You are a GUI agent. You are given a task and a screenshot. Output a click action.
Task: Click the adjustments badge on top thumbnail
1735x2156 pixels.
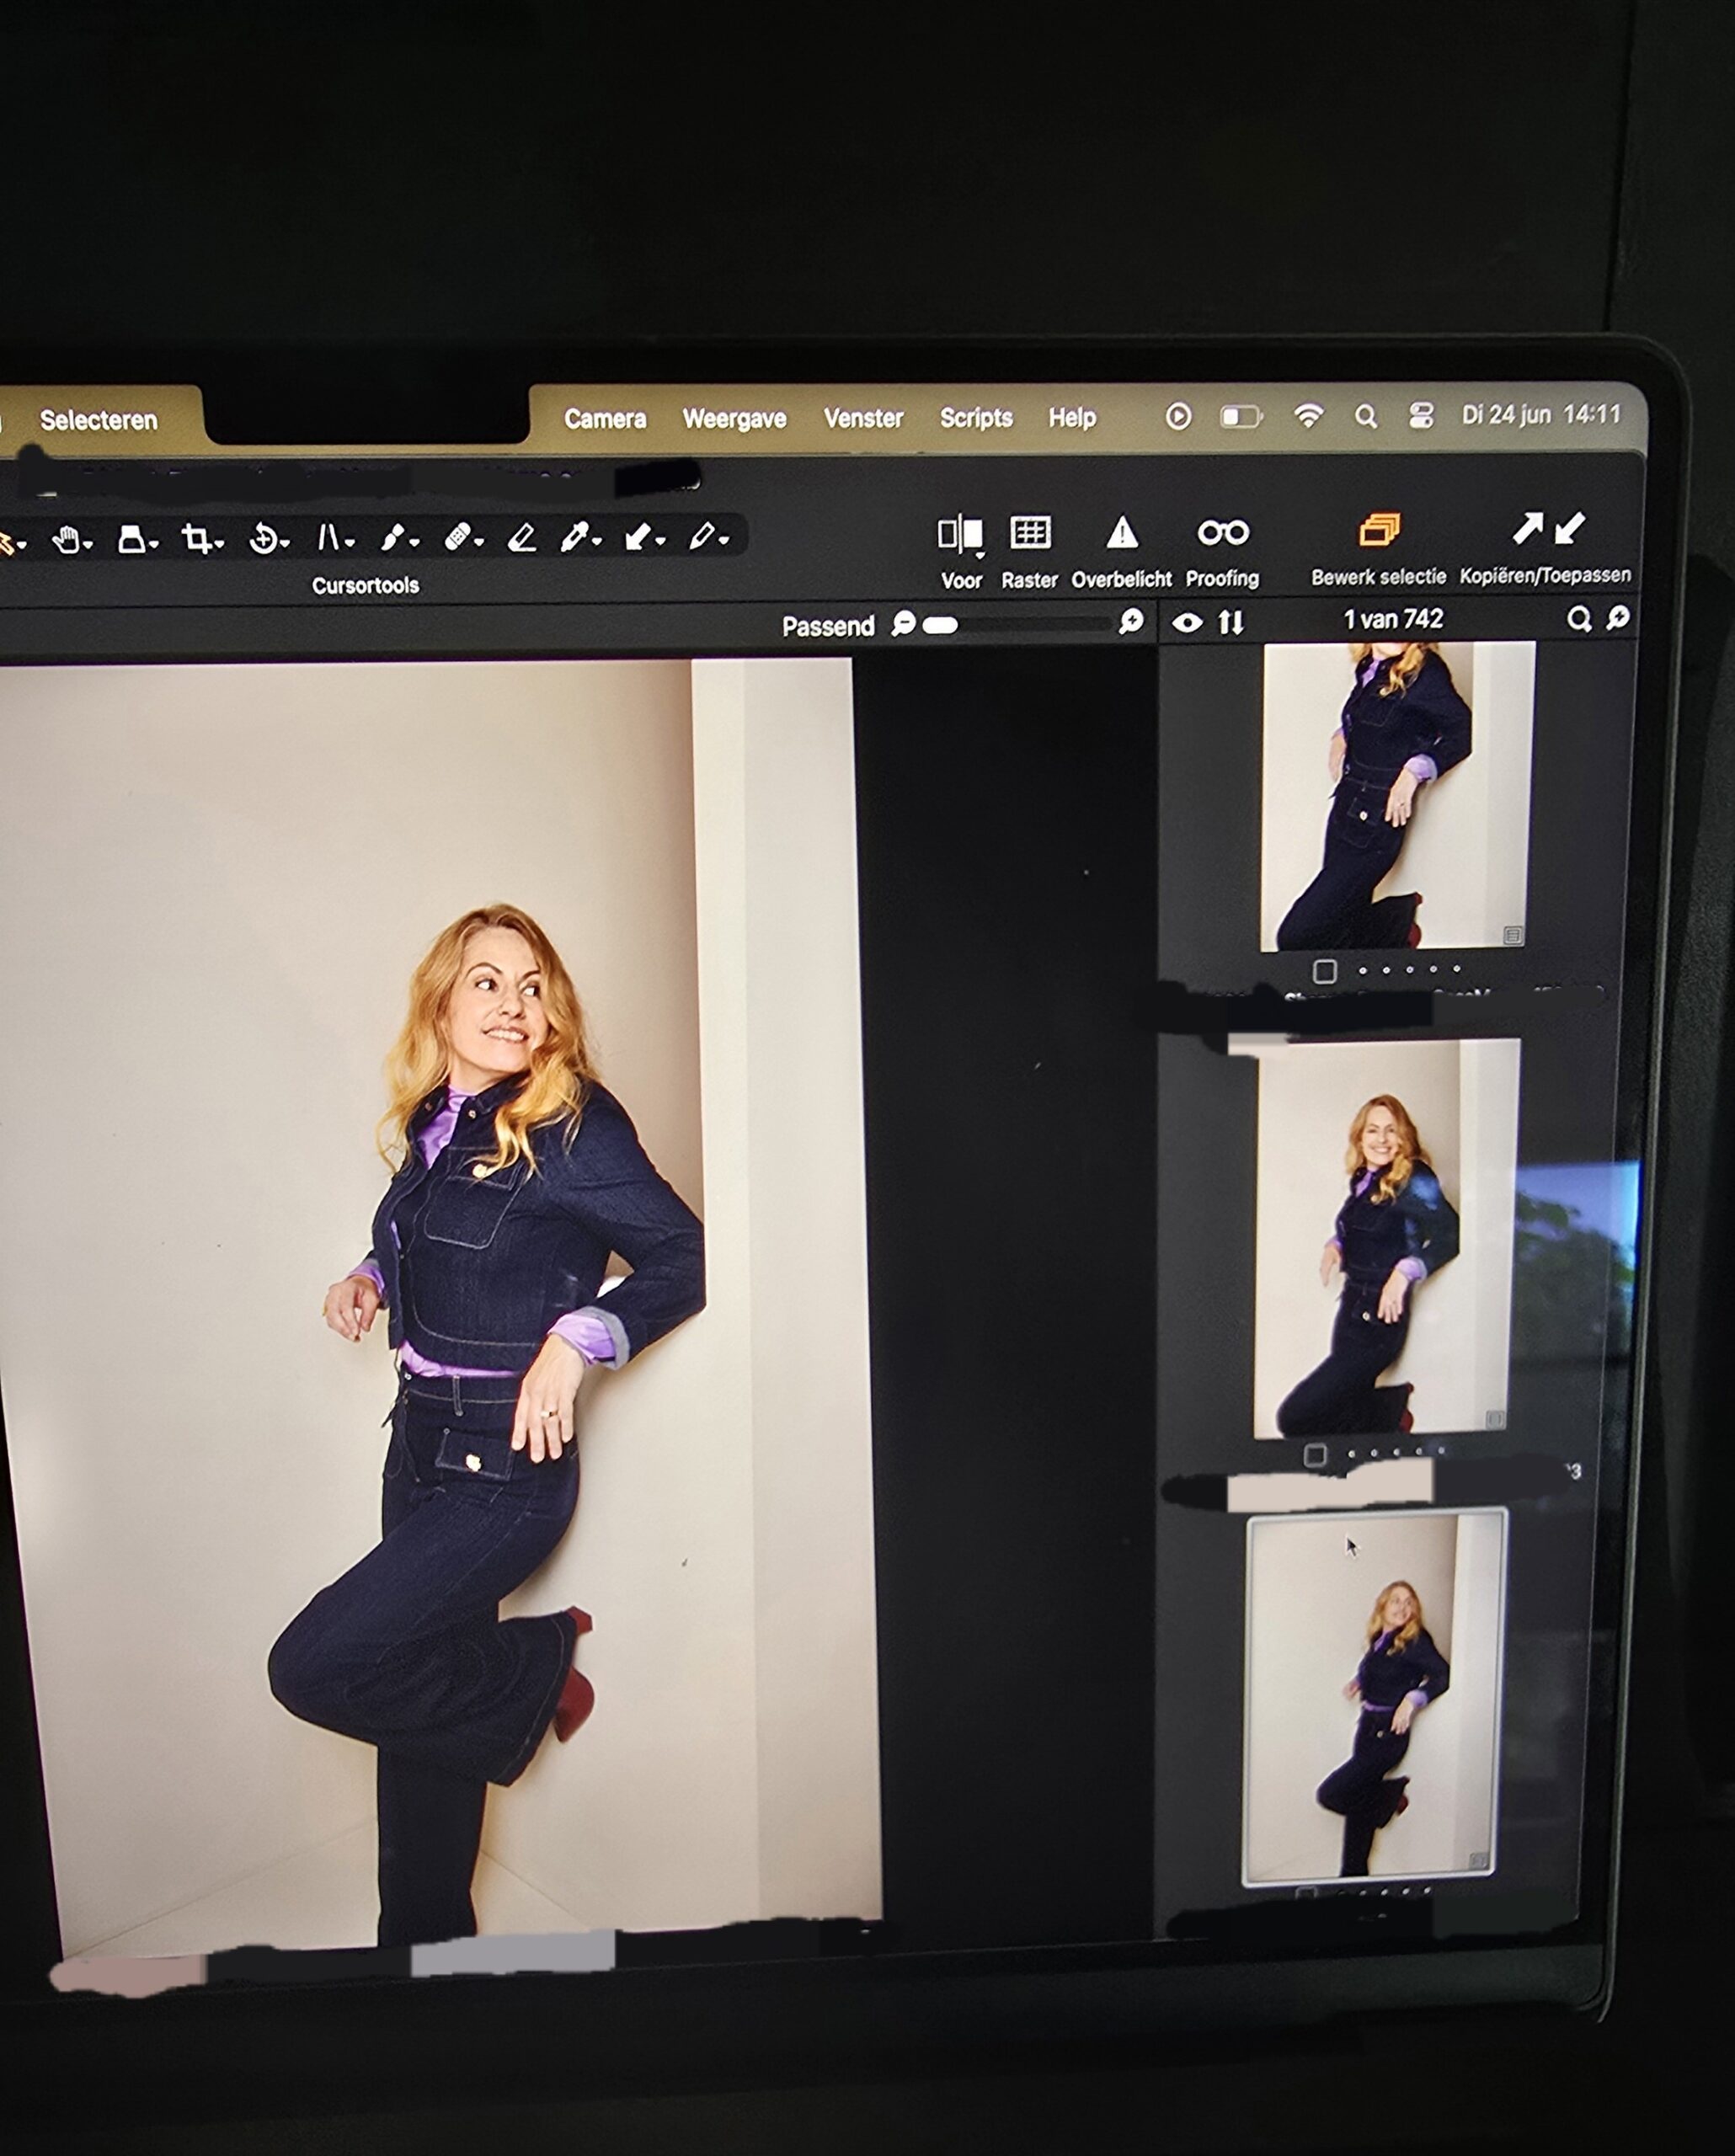pyautogui.click(x=1513, y=936)
